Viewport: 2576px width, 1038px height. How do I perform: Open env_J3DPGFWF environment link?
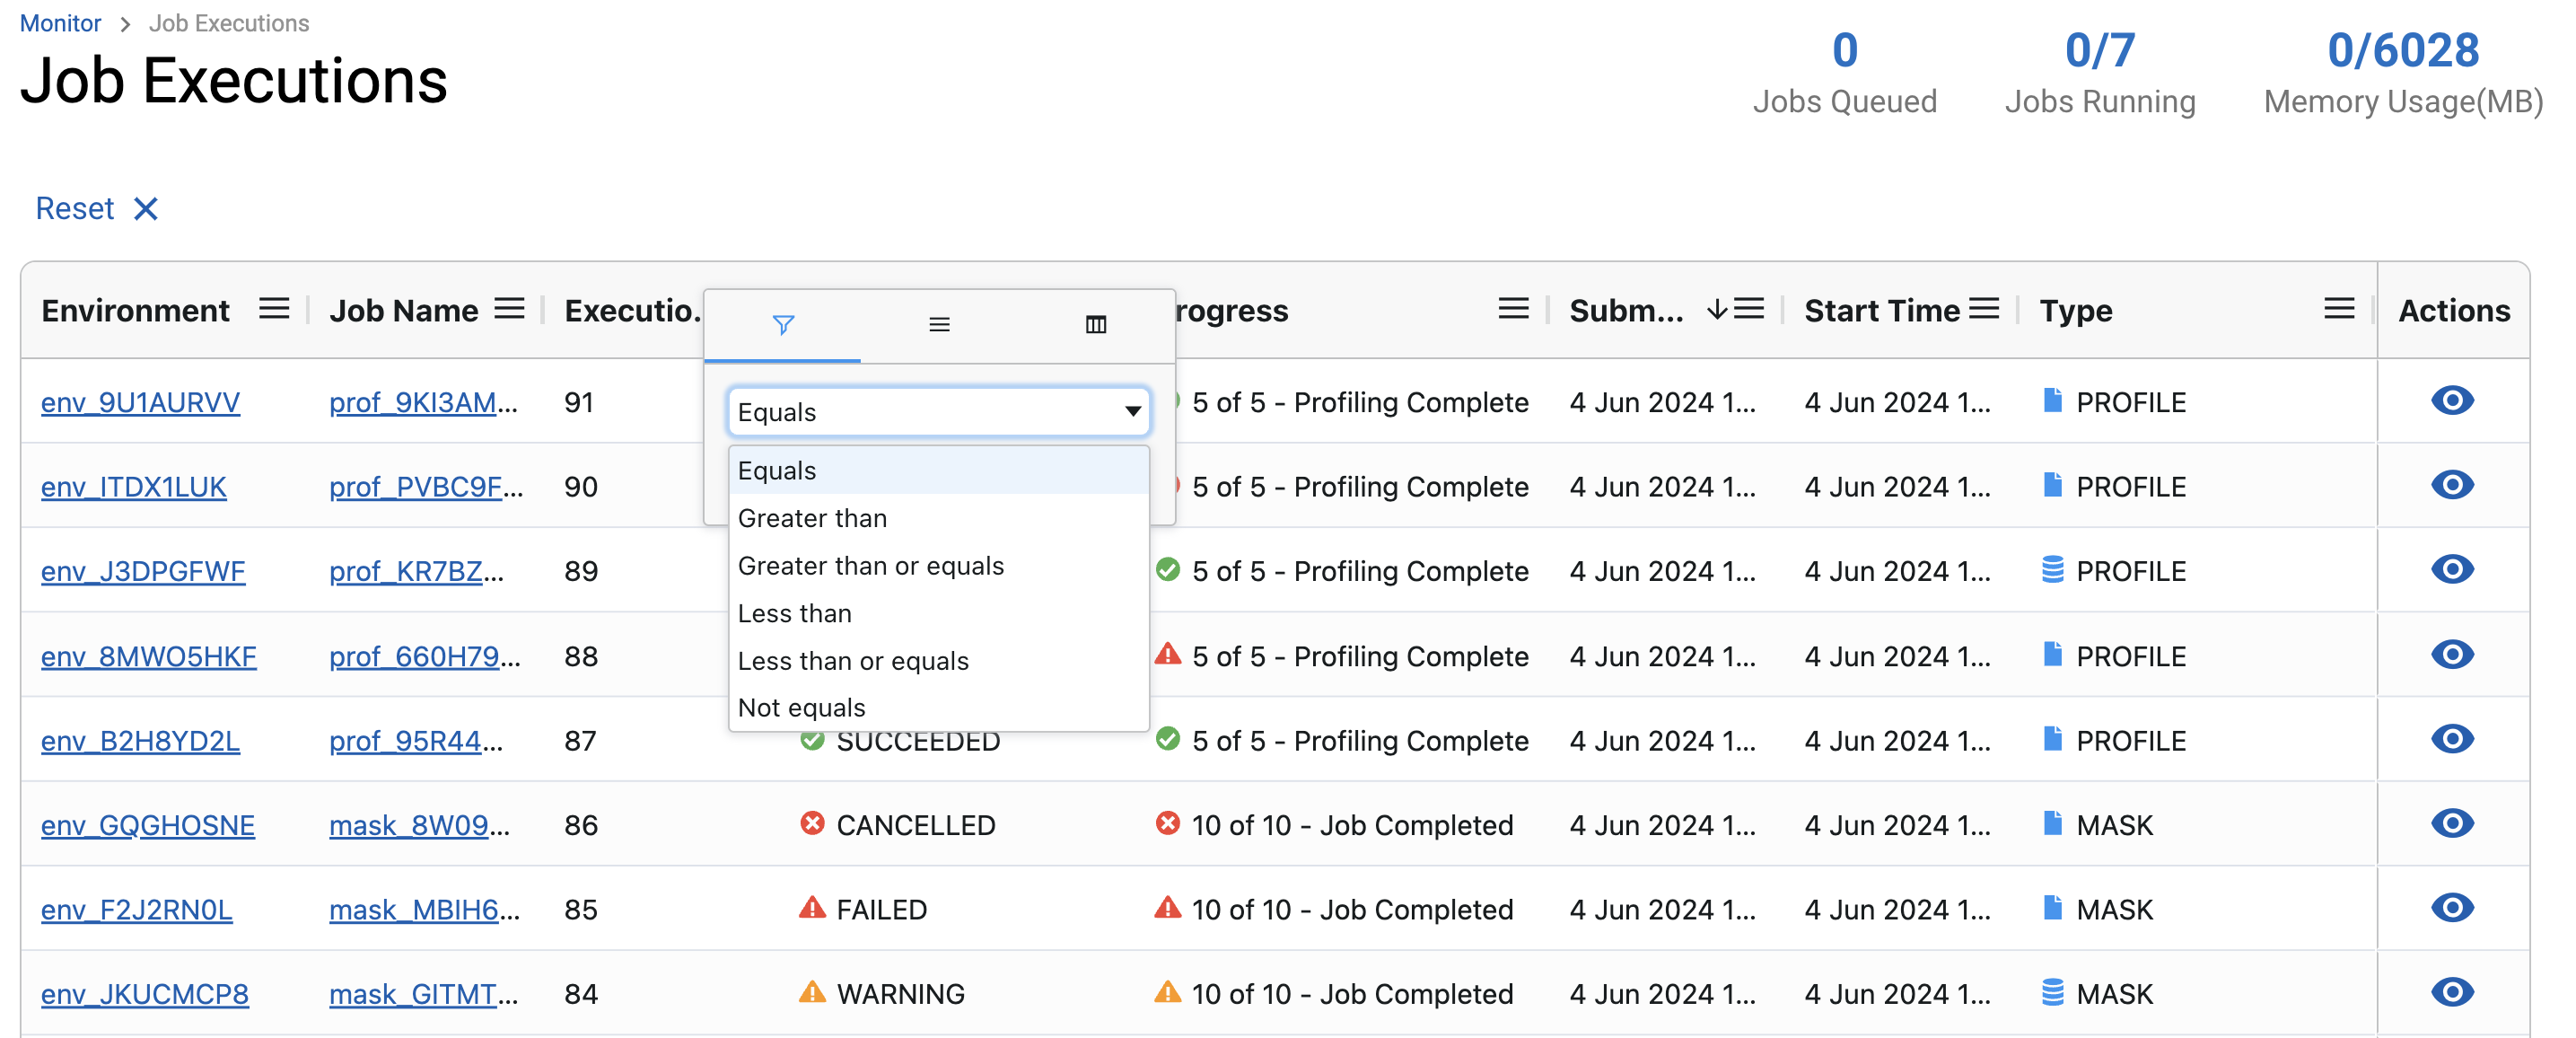(143, 571)
